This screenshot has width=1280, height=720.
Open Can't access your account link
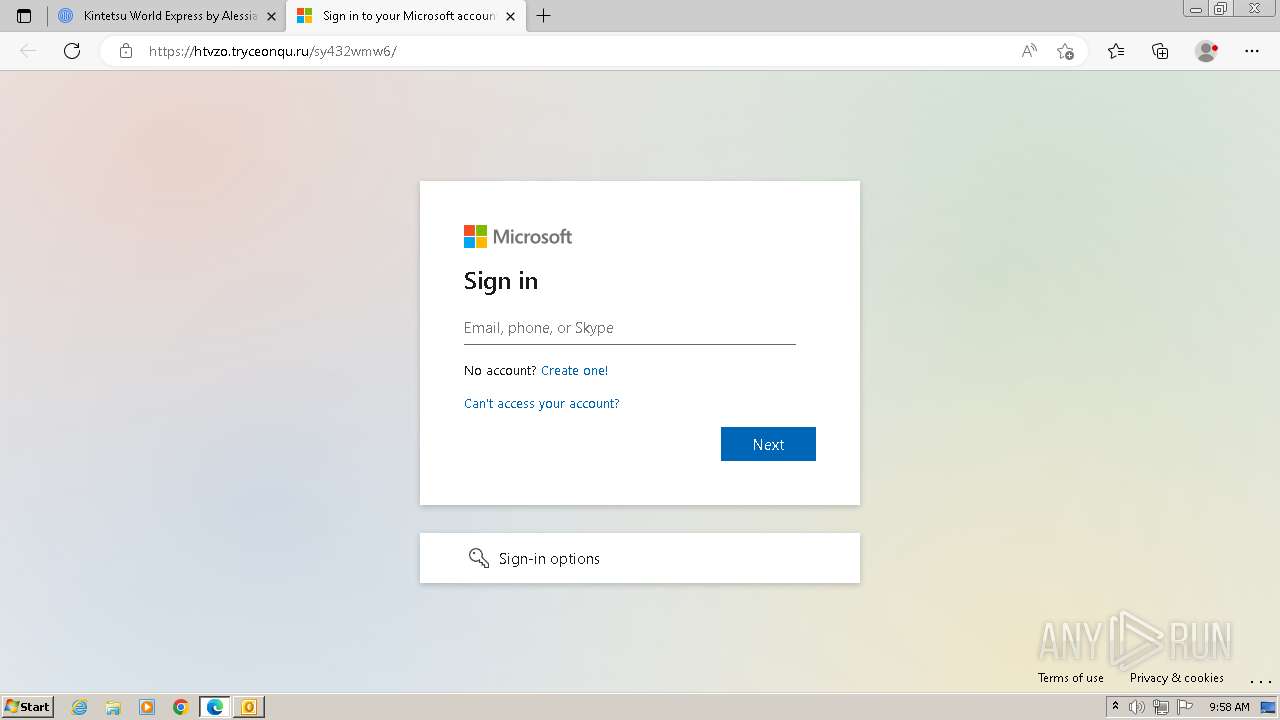[542, 404]
